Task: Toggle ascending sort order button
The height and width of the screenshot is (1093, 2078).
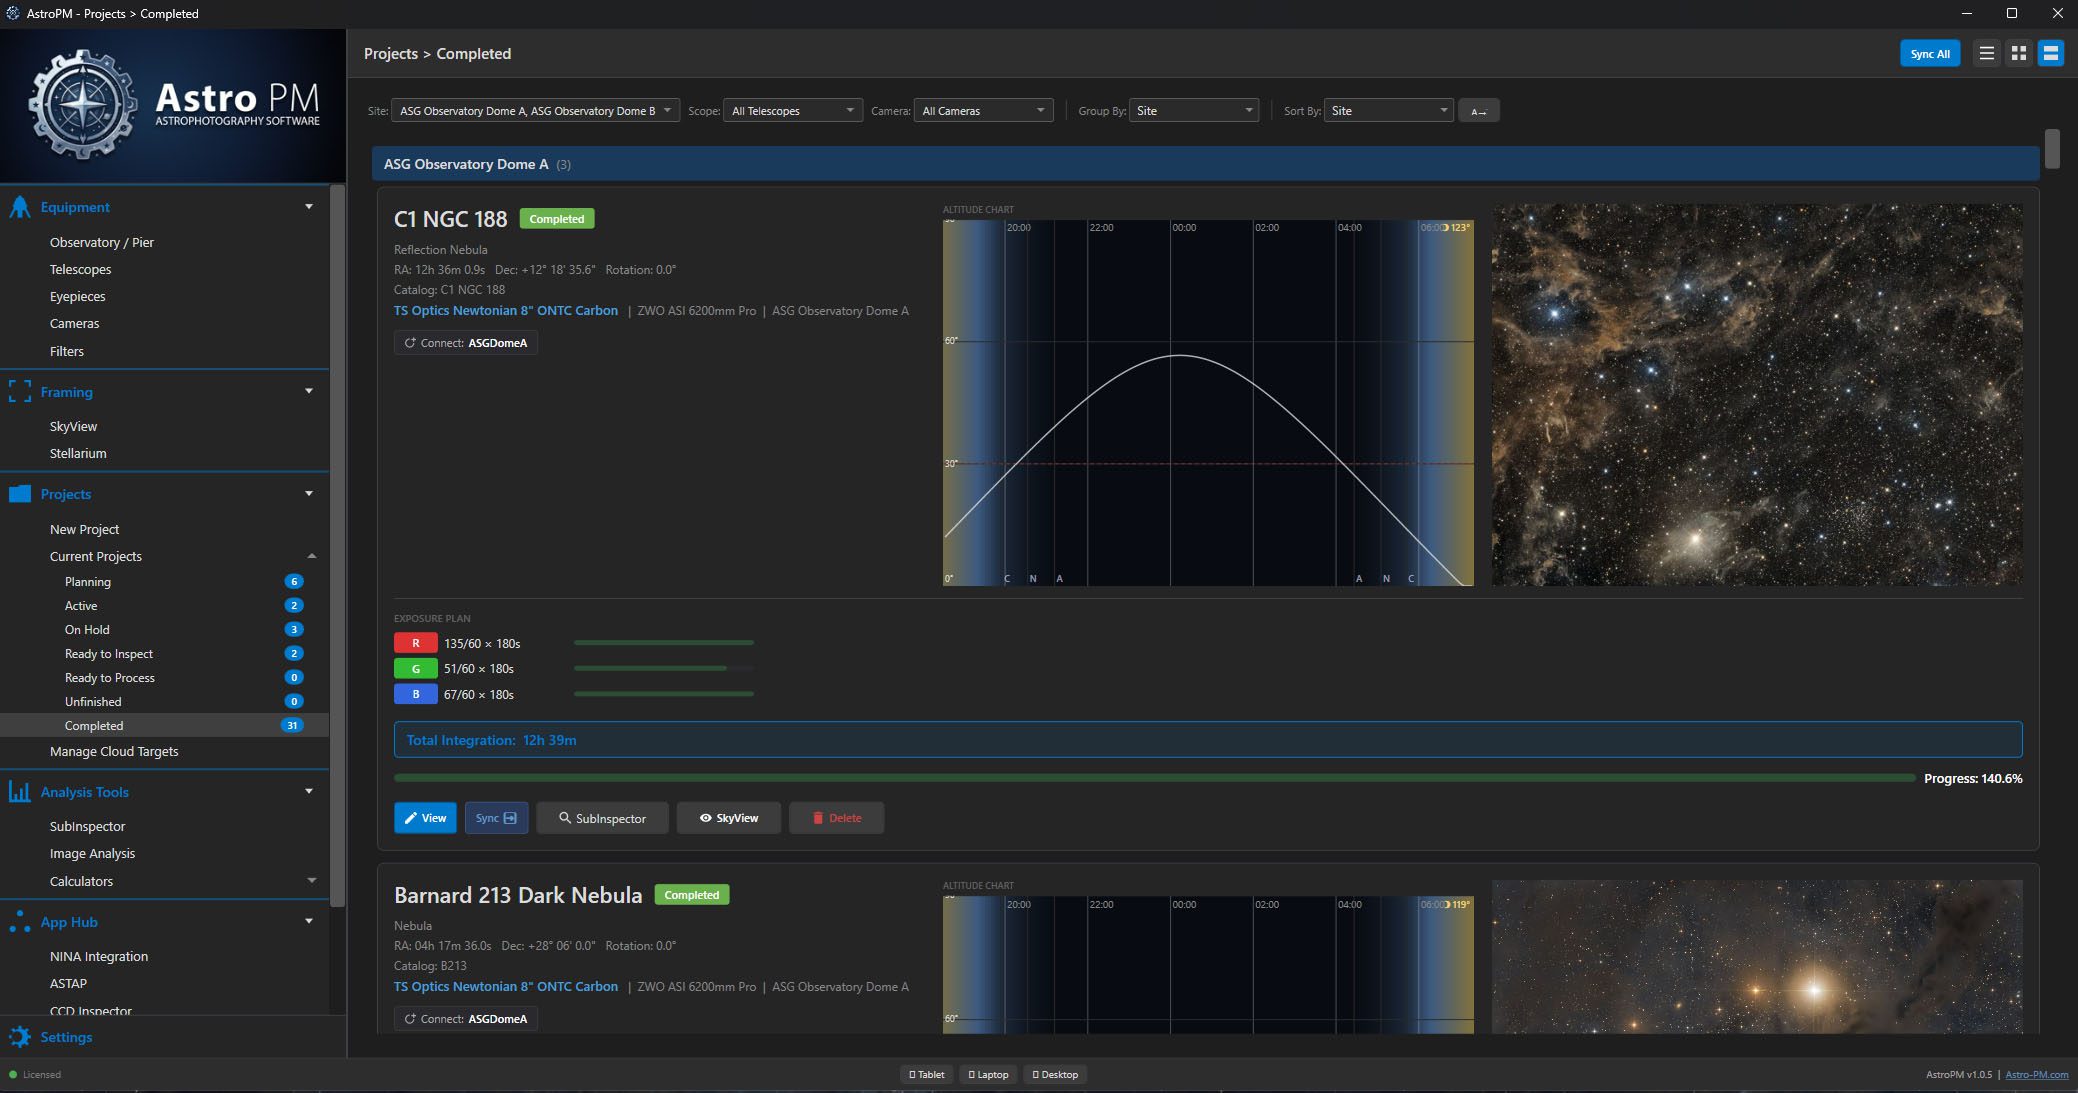Action: pyautogui.click(x=1478, y=111)
